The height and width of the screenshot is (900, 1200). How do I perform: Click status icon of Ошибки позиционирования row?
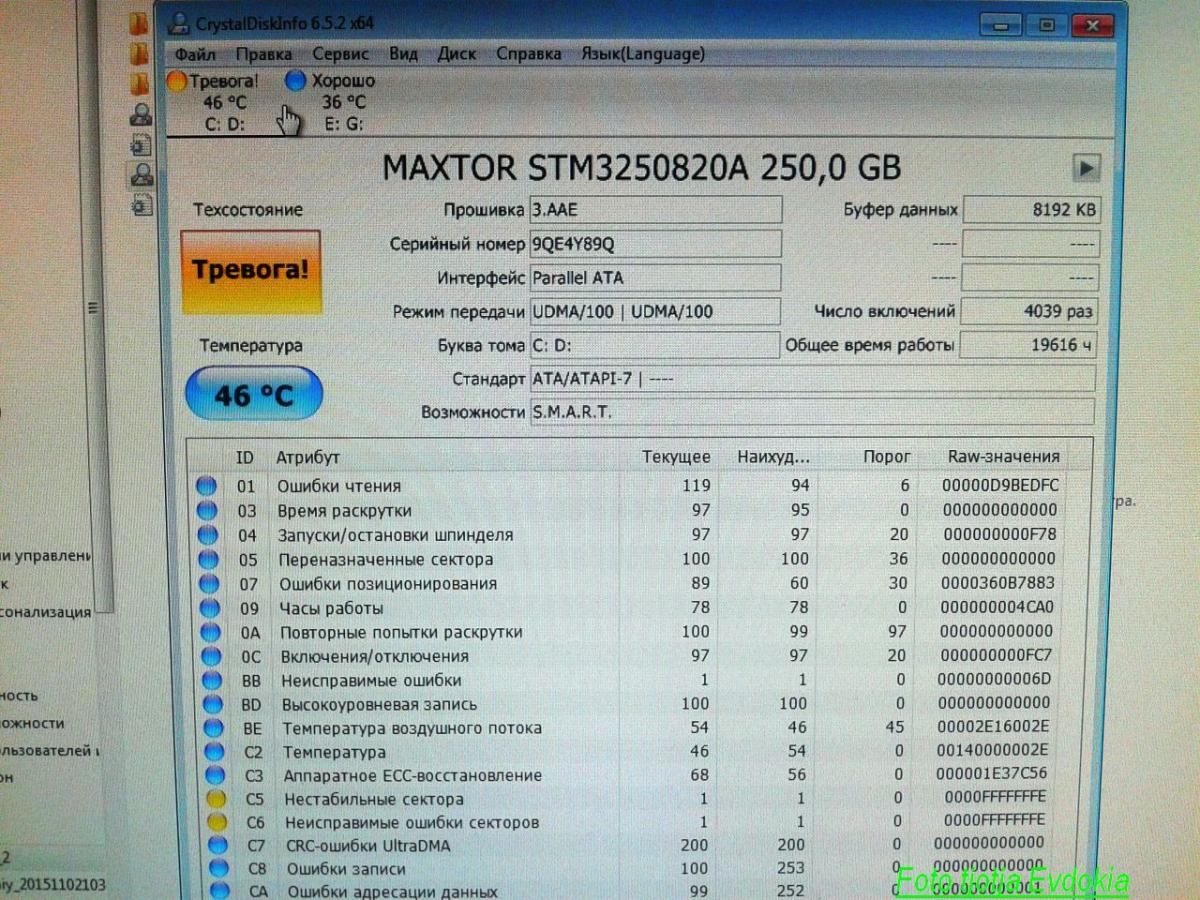coord(208,583)
